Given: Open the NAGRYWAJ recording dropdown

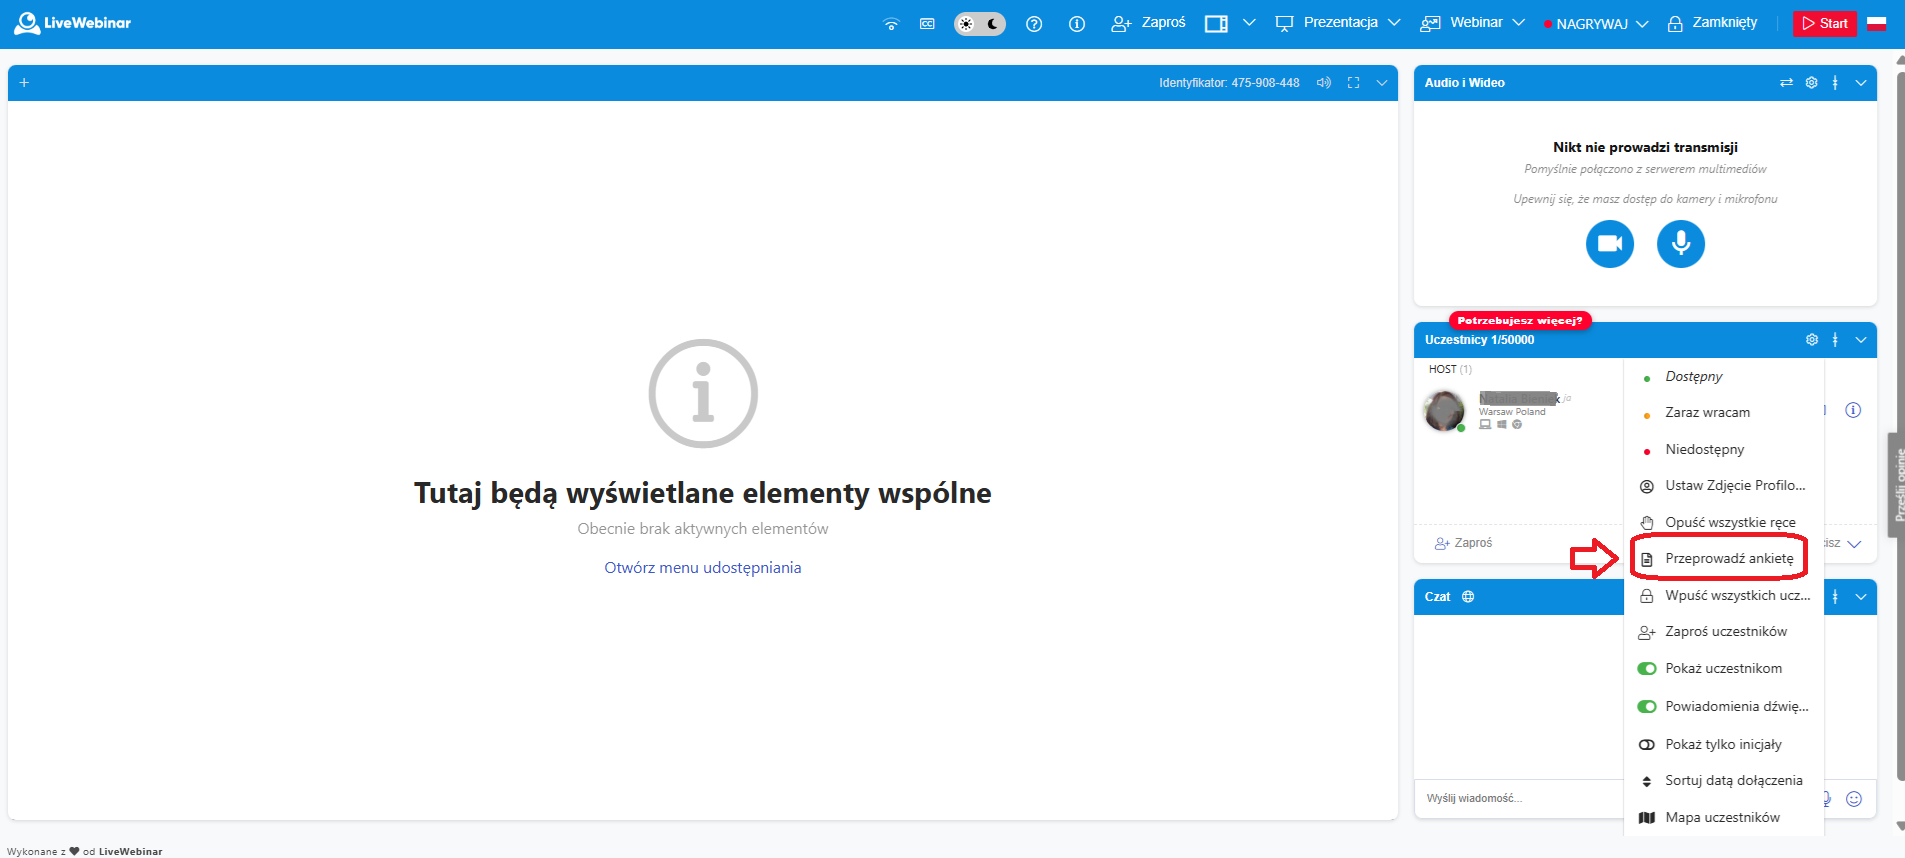Looking at the screenshot, I should click(x=1642, y=24).
